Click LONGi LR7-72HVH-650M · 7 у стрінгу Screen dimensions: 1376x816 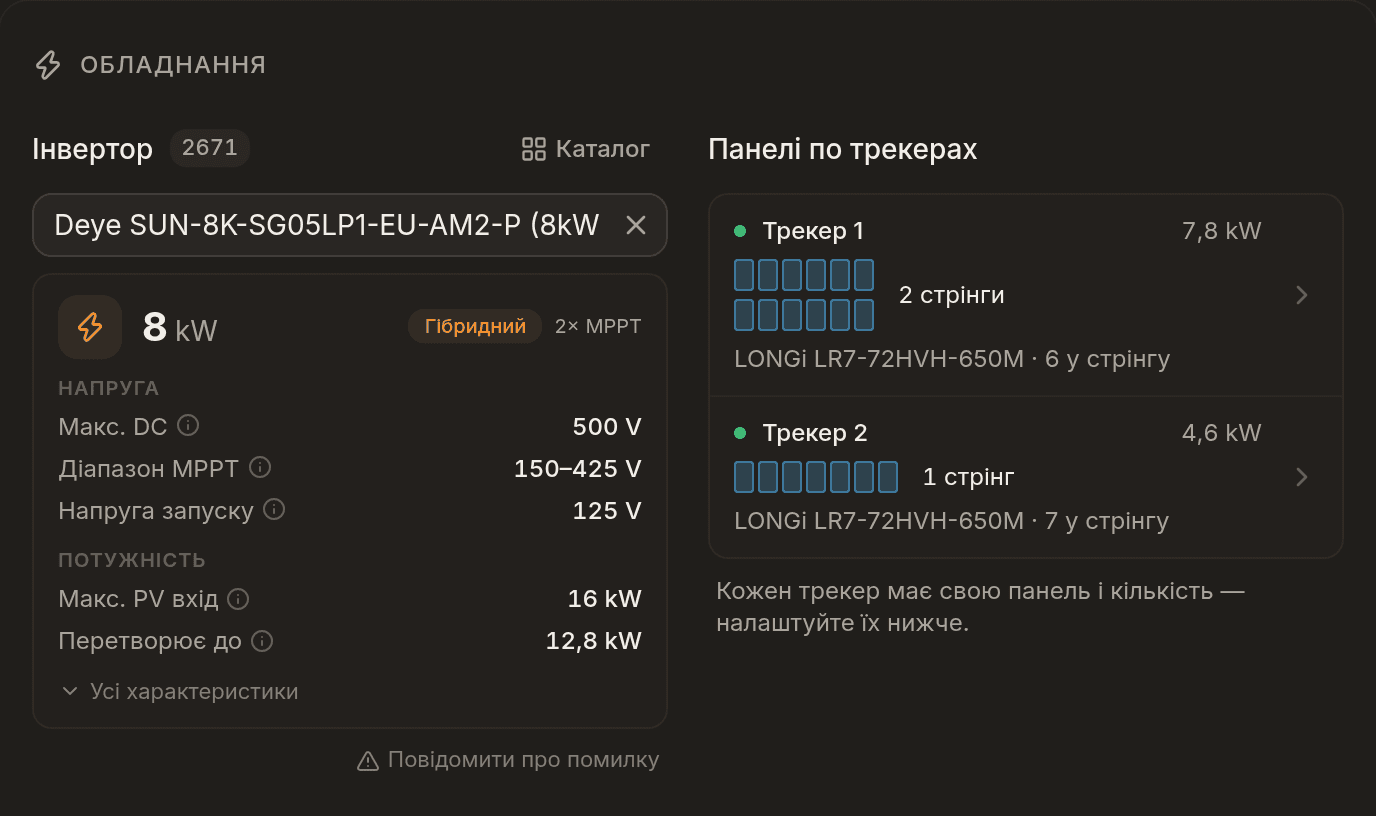[x=951, y=521]
